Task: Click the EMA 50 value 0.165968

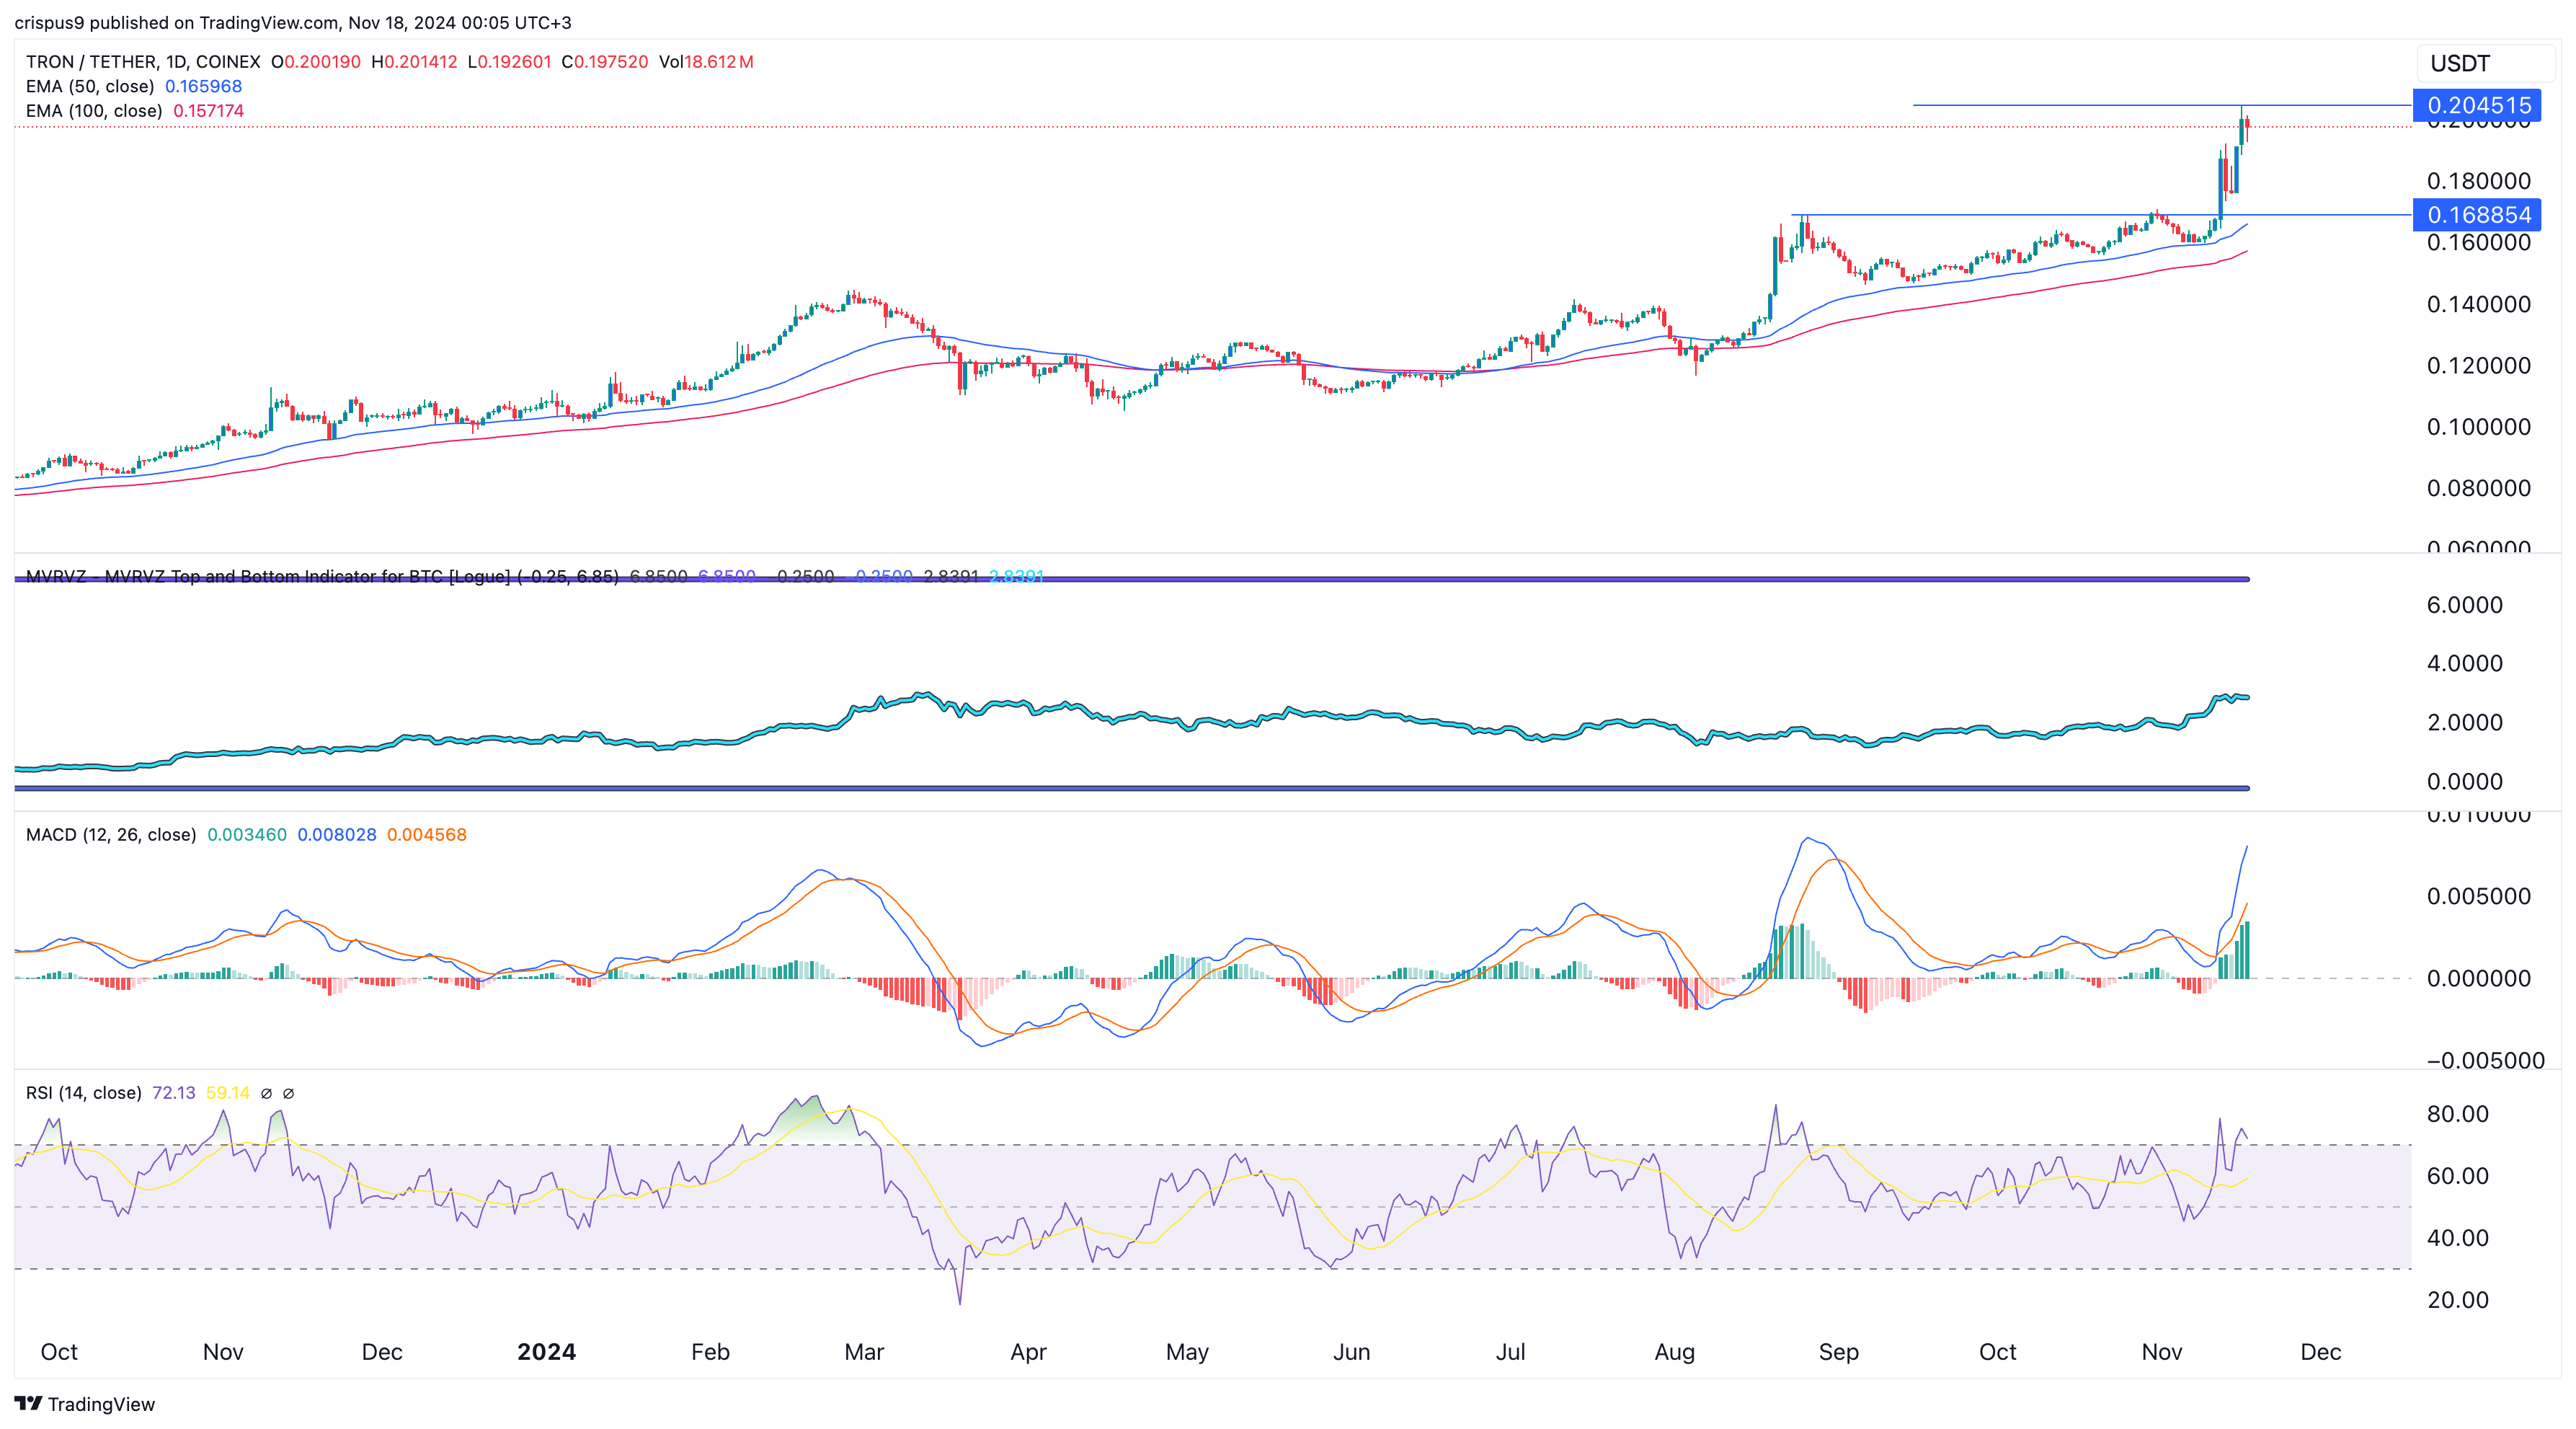Action: coord(203,86)
